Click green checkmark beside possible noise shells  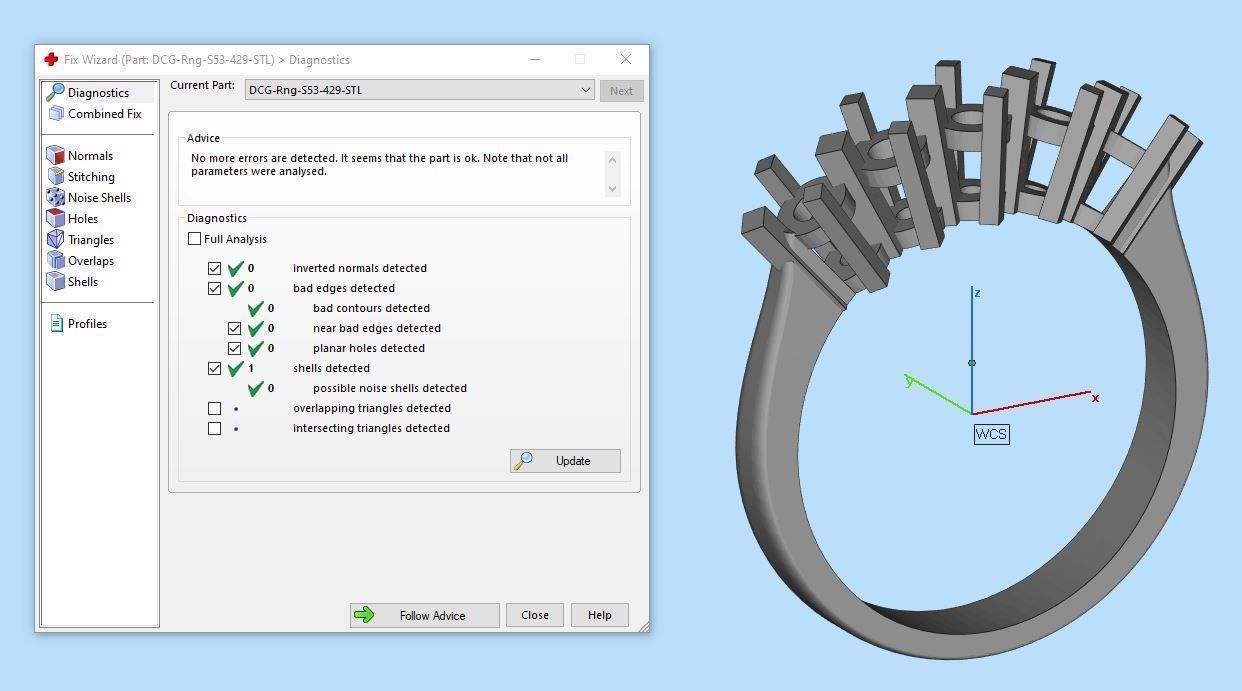point(256,388)
